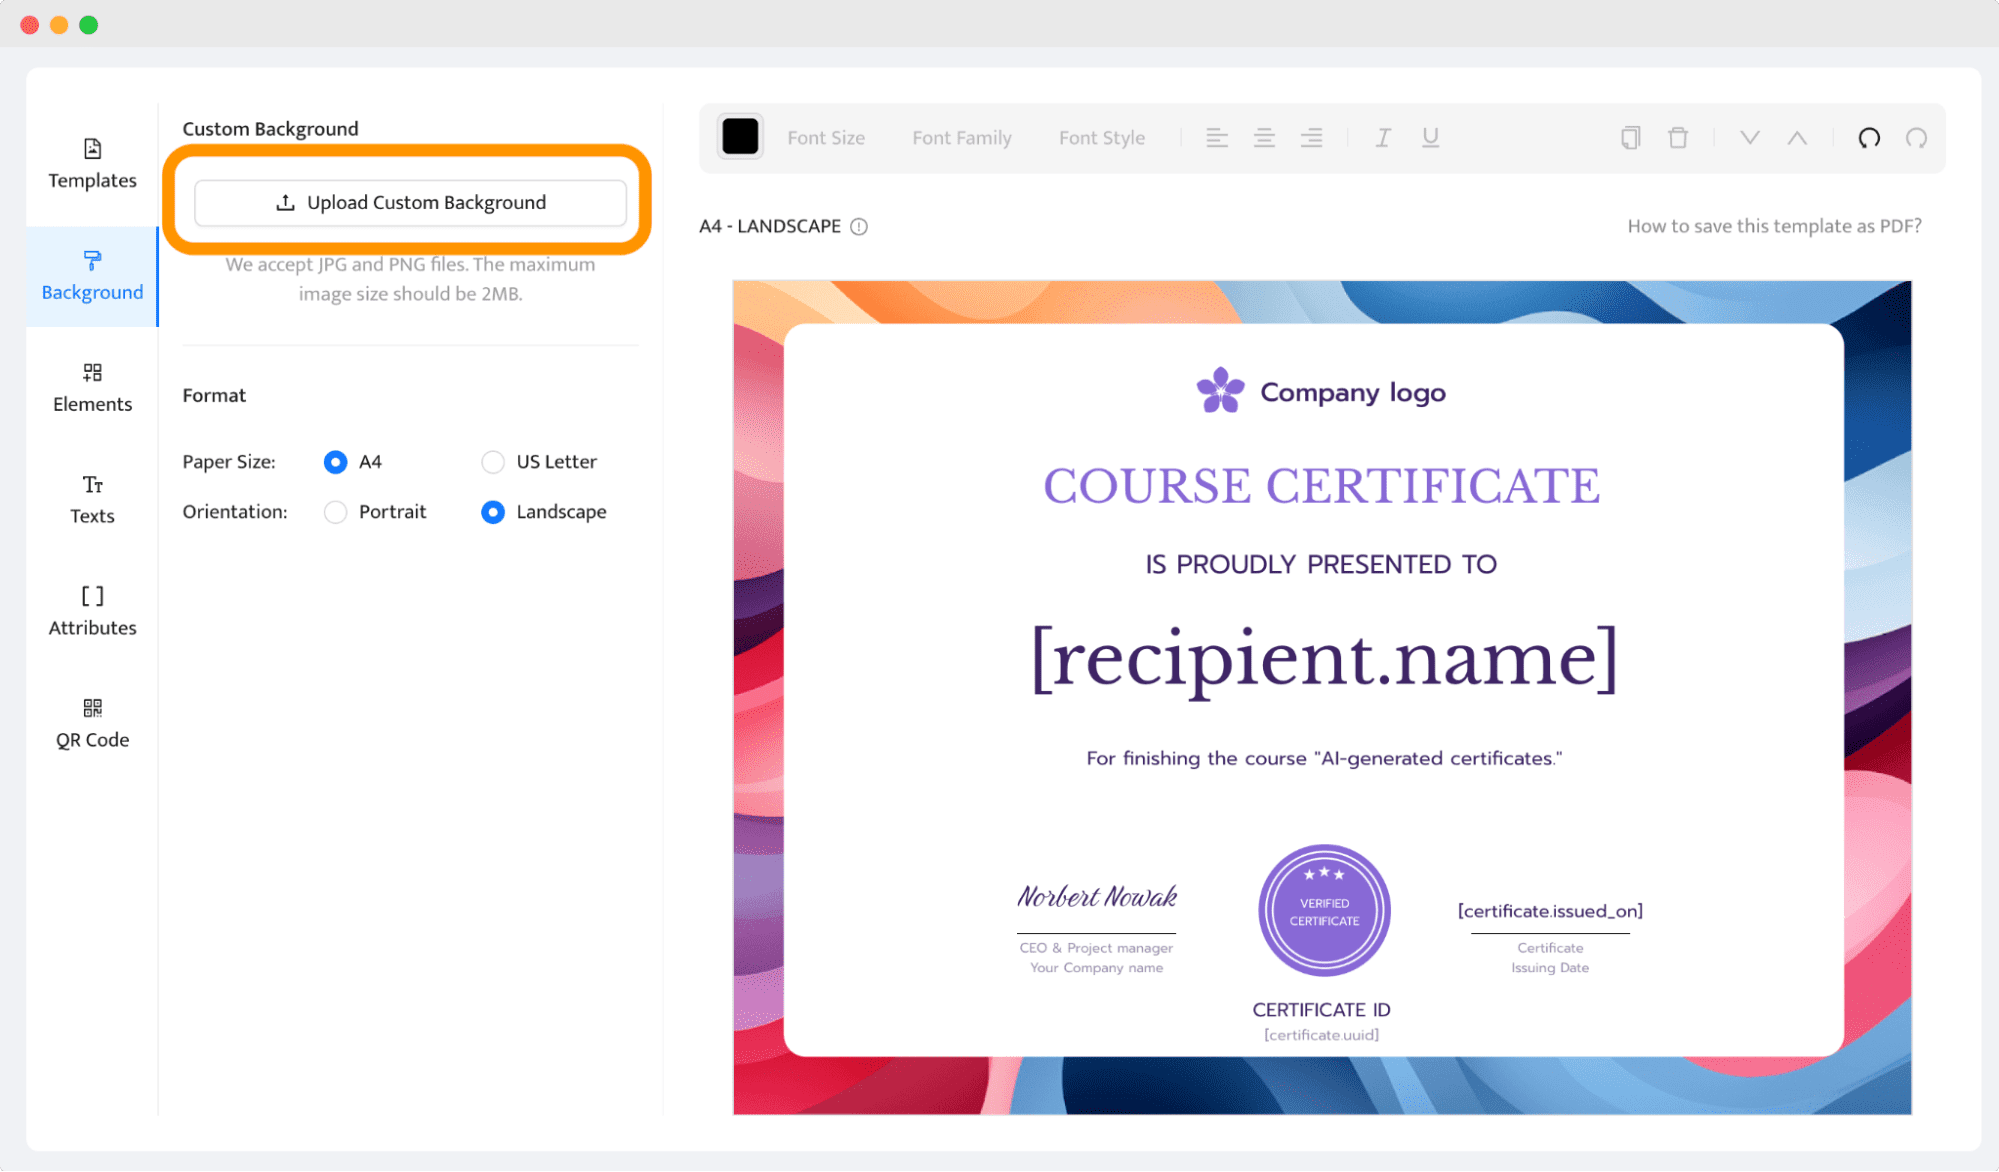Open the Attributes sidebar tab

[92, 612]
